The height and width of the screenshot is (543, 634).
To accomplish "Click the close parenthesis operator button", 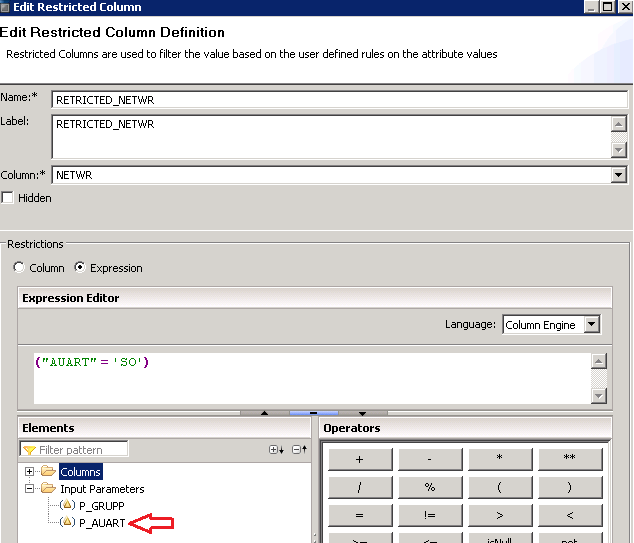I will coord(570,488).
